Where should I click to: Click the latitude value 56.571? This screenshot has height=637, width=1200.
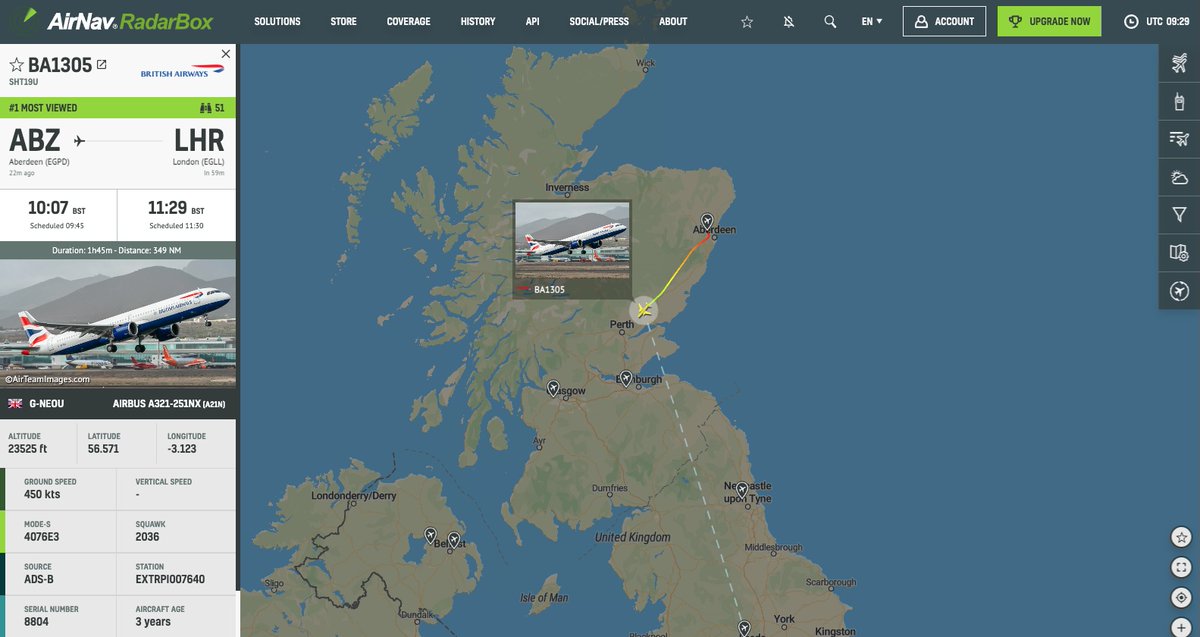click(x=103, y=450)
